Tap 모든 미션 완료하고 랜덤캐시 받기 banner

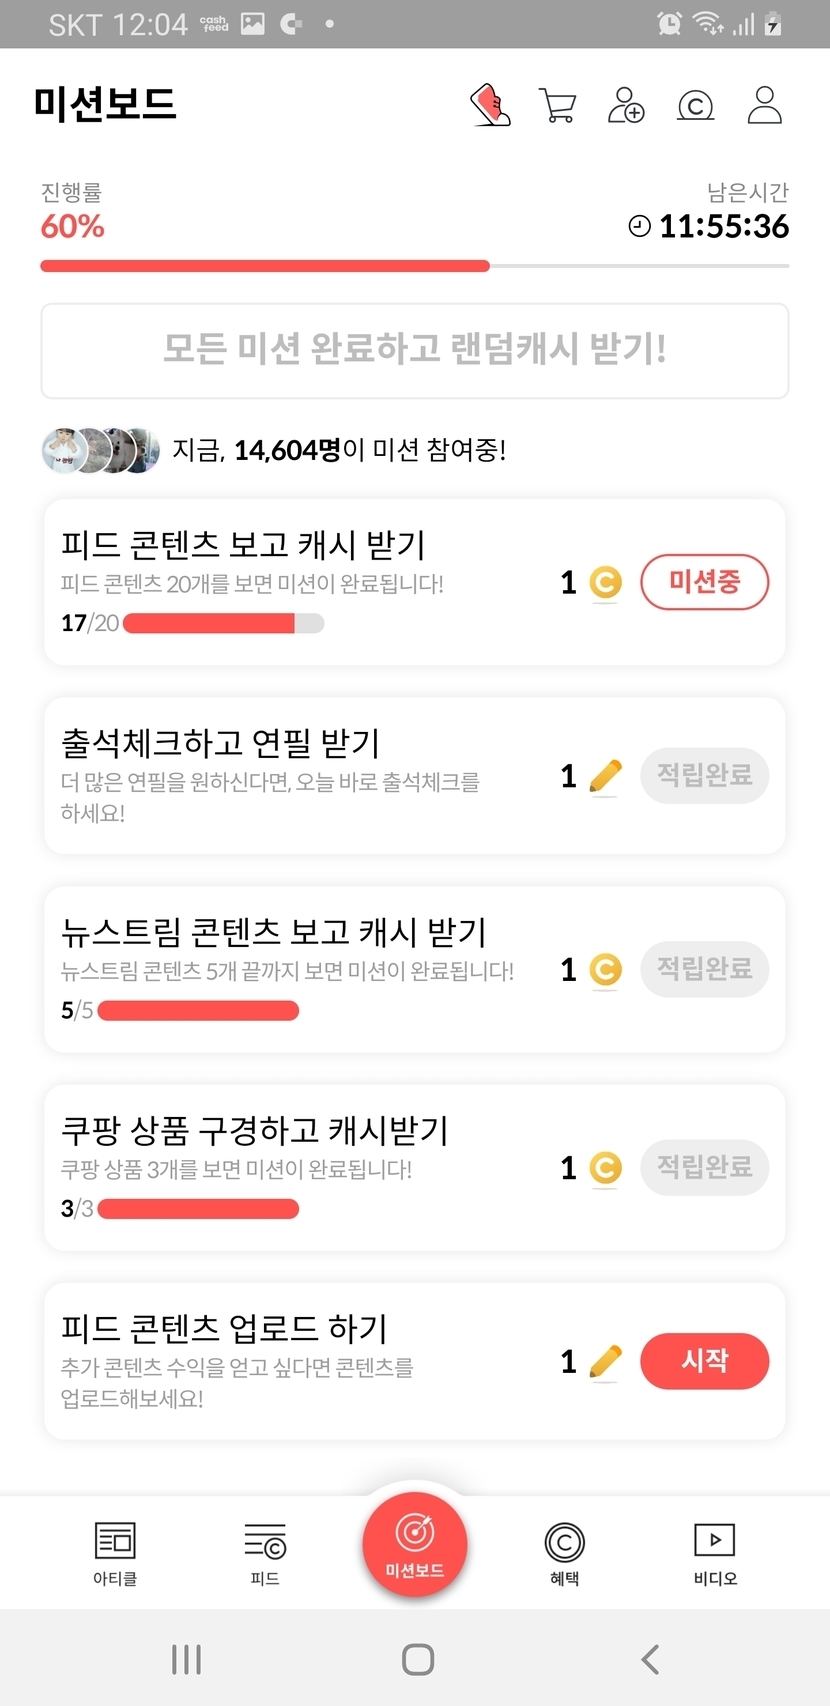coord(415,350)
